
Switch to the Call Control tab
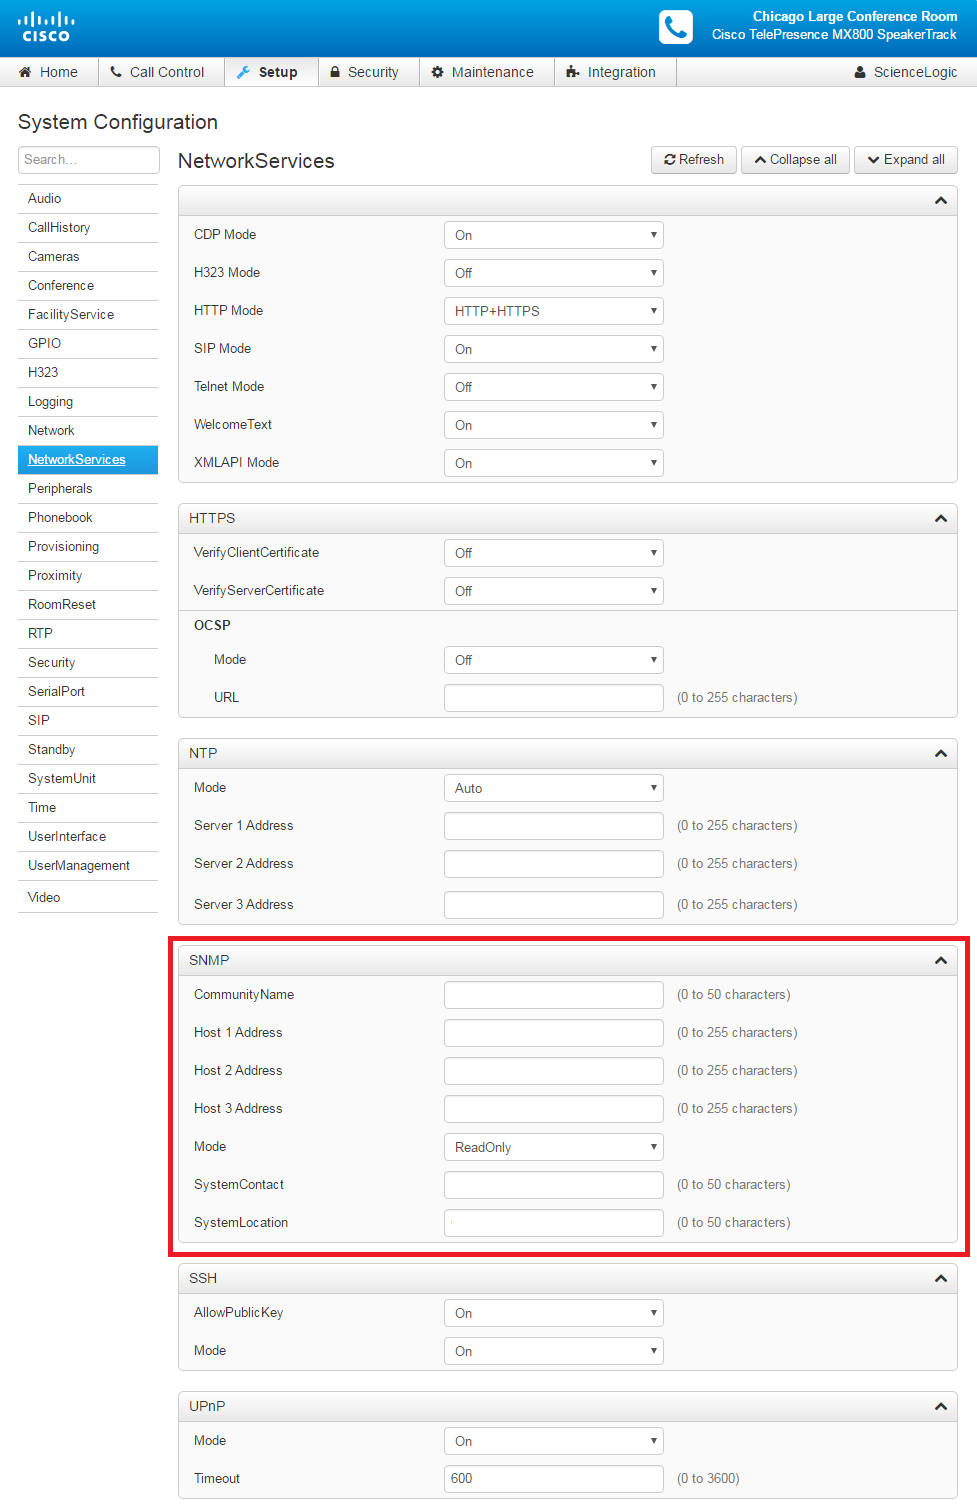coord(157,72)
